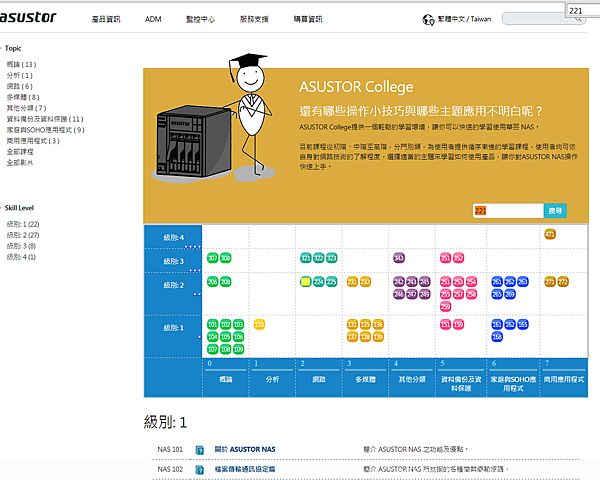The height and width of the screenshot is (480, 600).
Task: Open teal course badge 322
Action: pos(319,258)
